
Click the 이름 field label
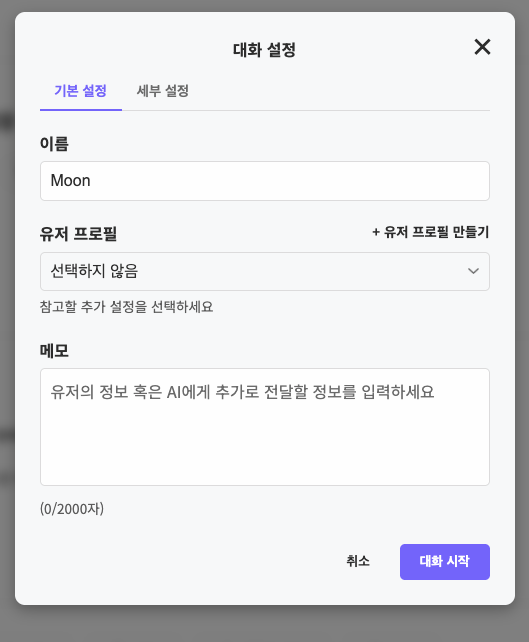pyautogui.click(x=54, y=144)
